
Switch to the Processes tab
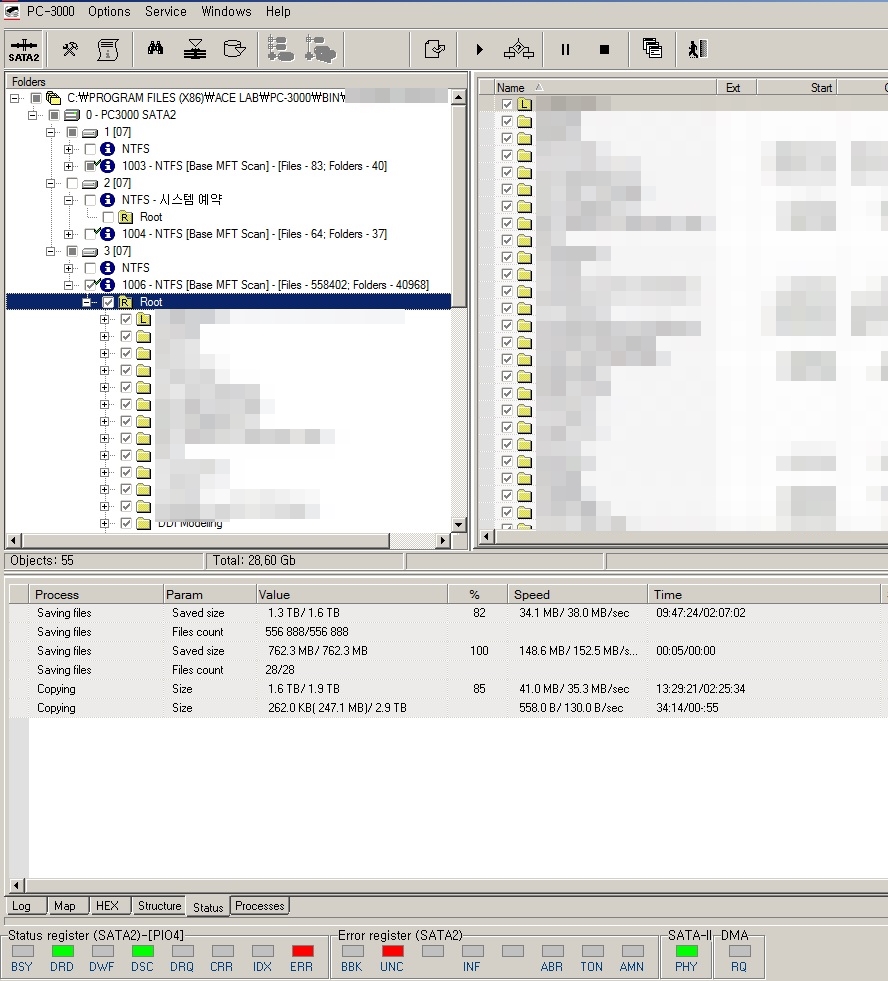point(260,906)
